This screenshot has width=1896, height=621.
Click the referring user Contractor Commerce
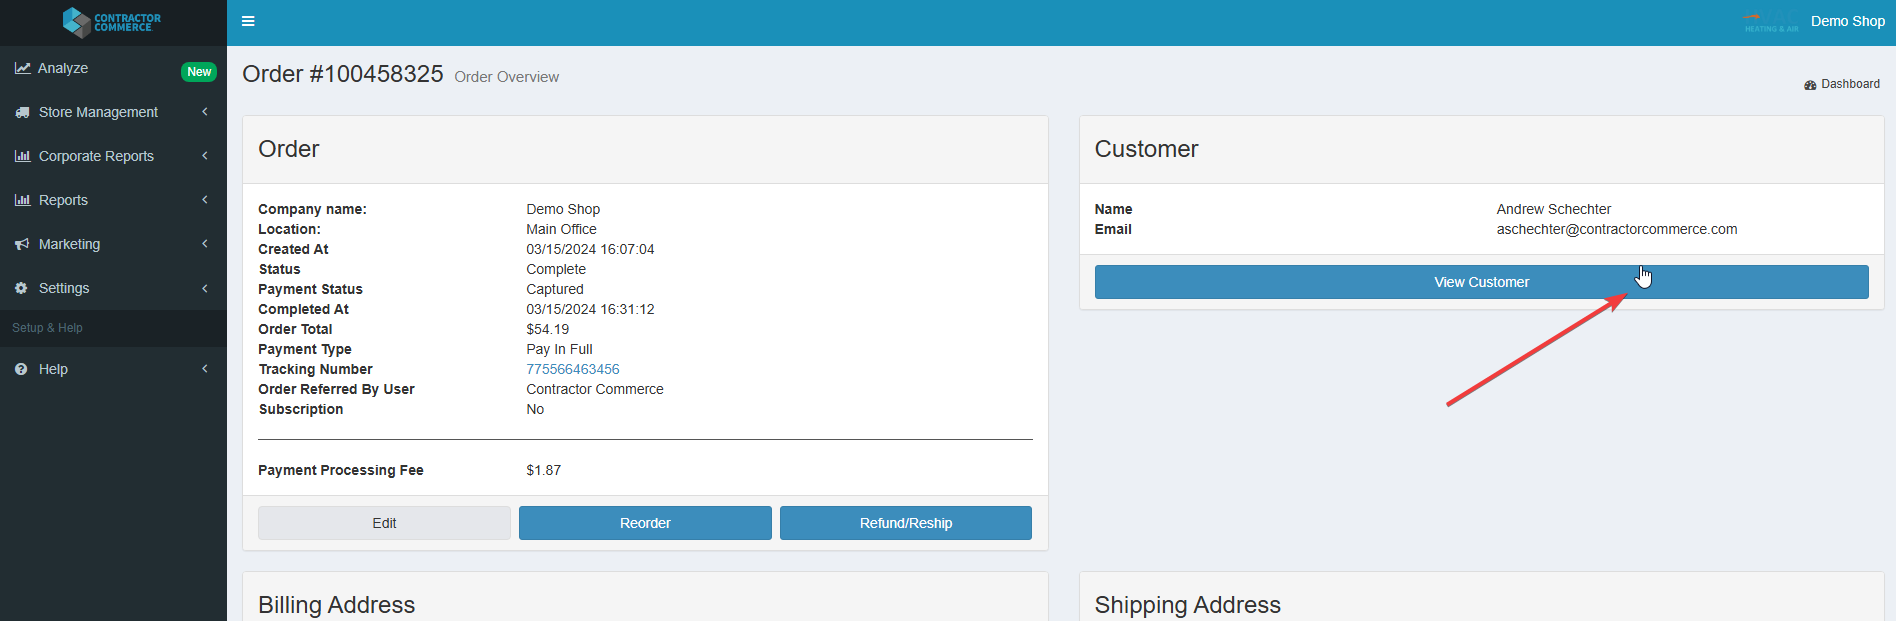coord(595,389)
